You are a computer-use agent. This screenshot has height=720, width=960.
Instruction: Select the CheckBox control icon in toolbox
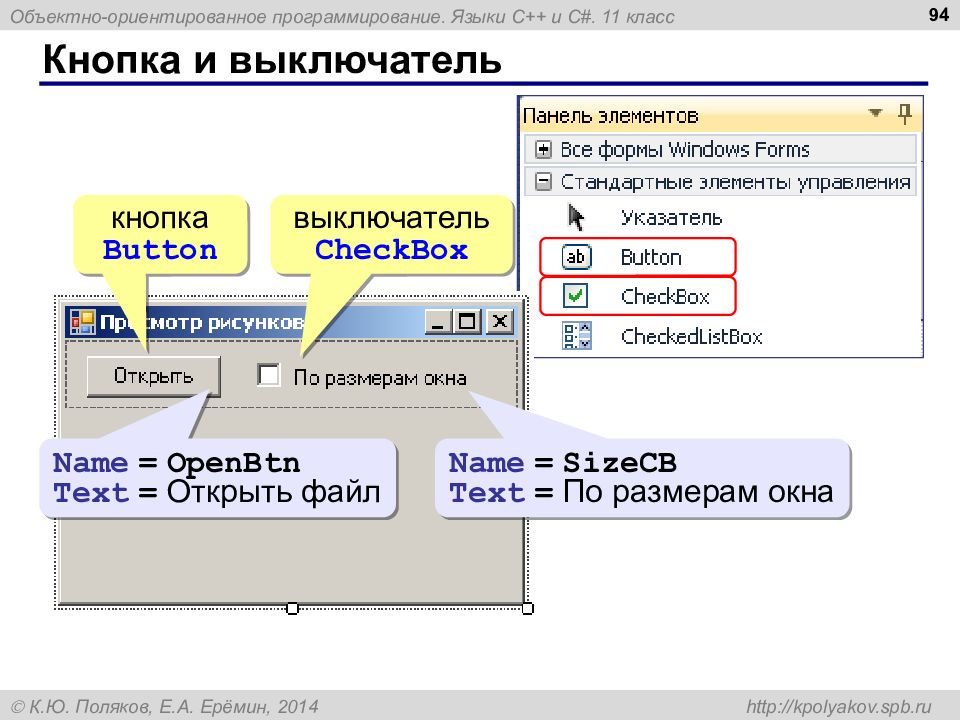575,296
